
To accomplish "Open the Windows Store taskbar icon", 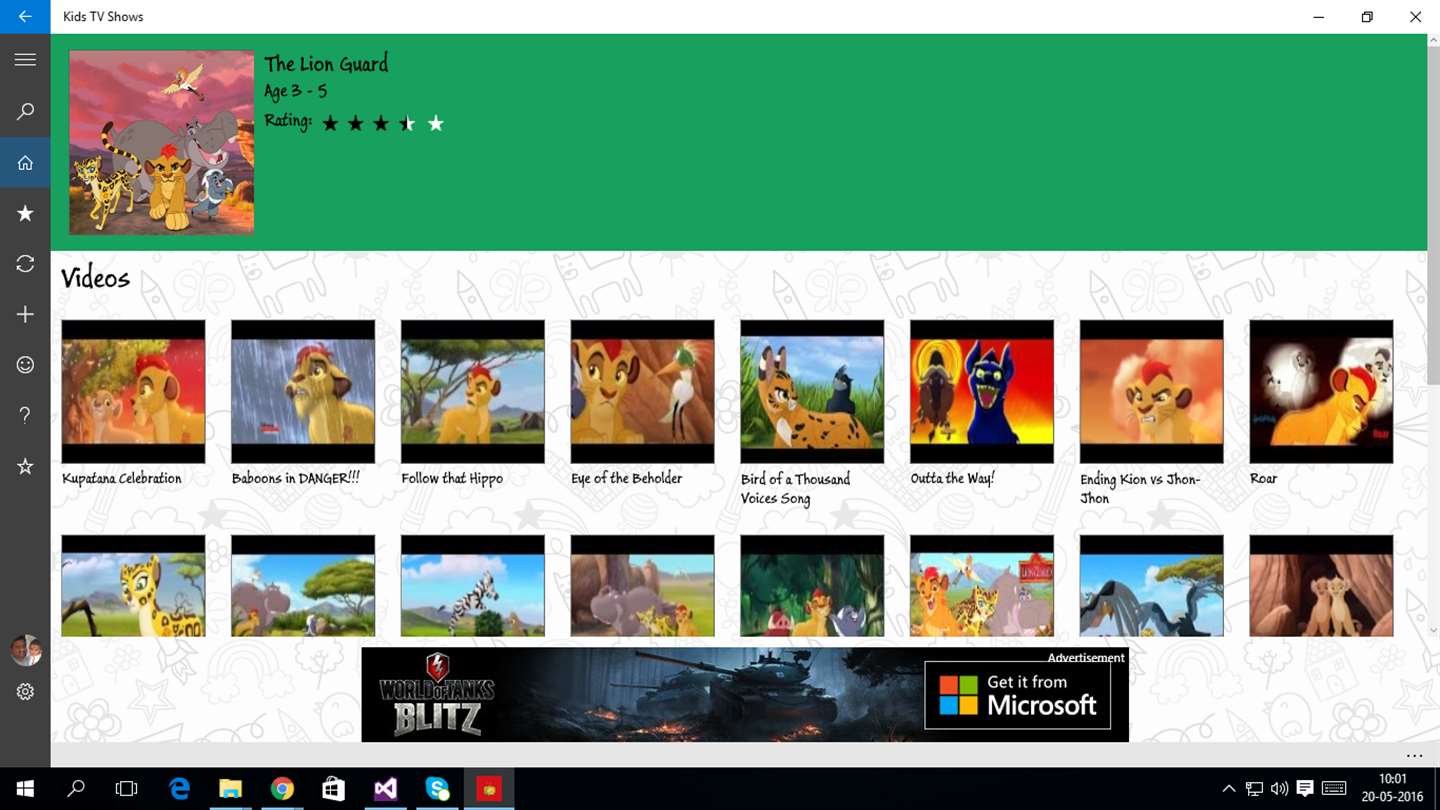I will point(334,789).
